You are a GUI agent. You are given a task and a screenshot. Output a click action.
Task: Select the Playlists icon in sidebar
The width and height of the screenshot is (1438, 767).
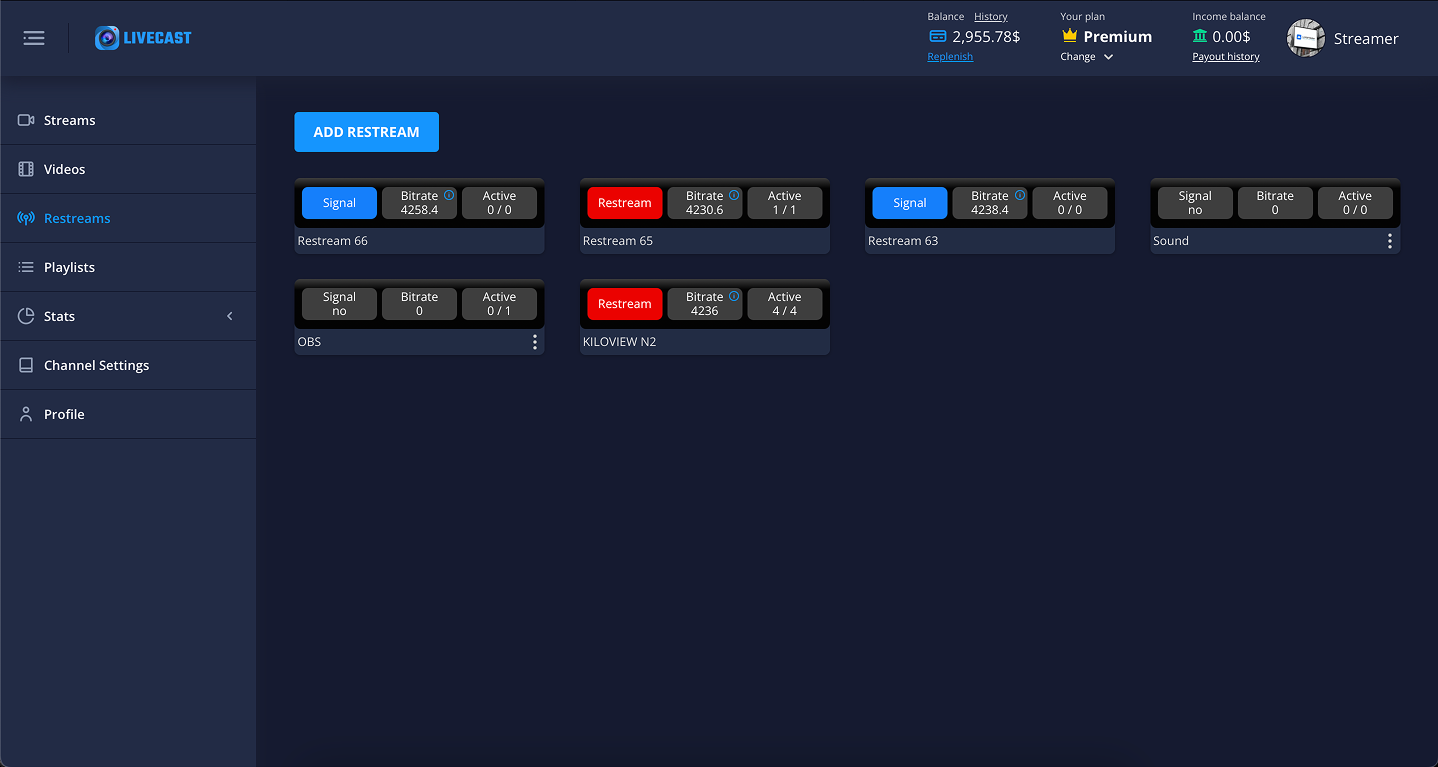click(x=25, y=267)
